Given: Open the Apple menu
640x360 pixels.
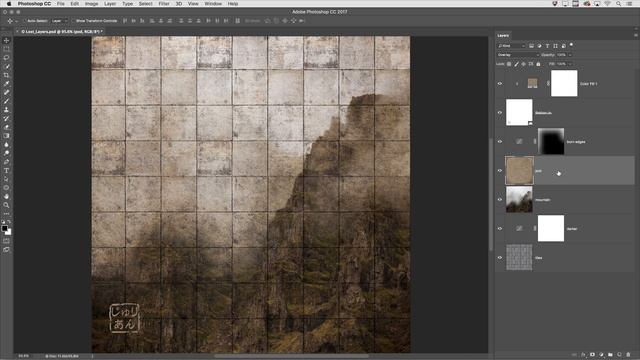Looking at the screenshot, I should [8, 4].
